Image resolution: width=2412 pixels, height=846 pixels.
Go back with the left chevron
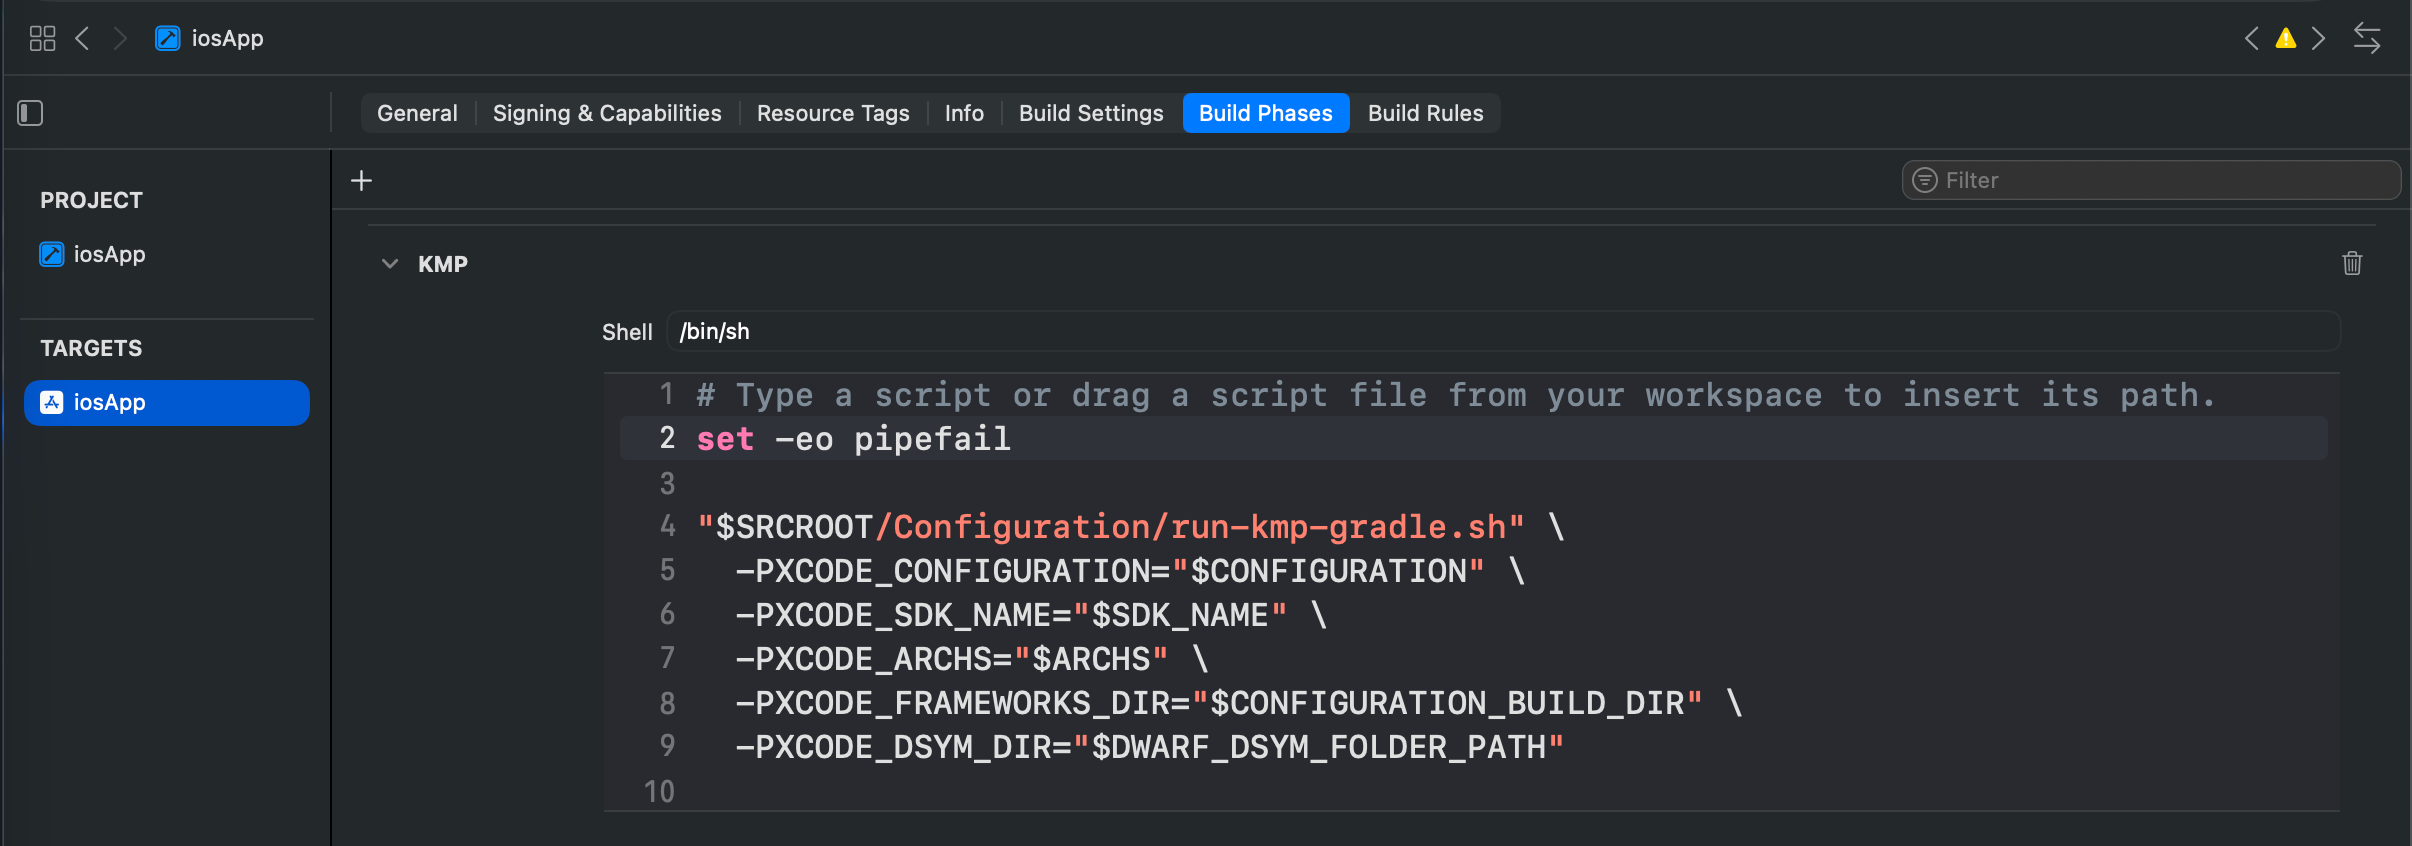pos(83,38)
